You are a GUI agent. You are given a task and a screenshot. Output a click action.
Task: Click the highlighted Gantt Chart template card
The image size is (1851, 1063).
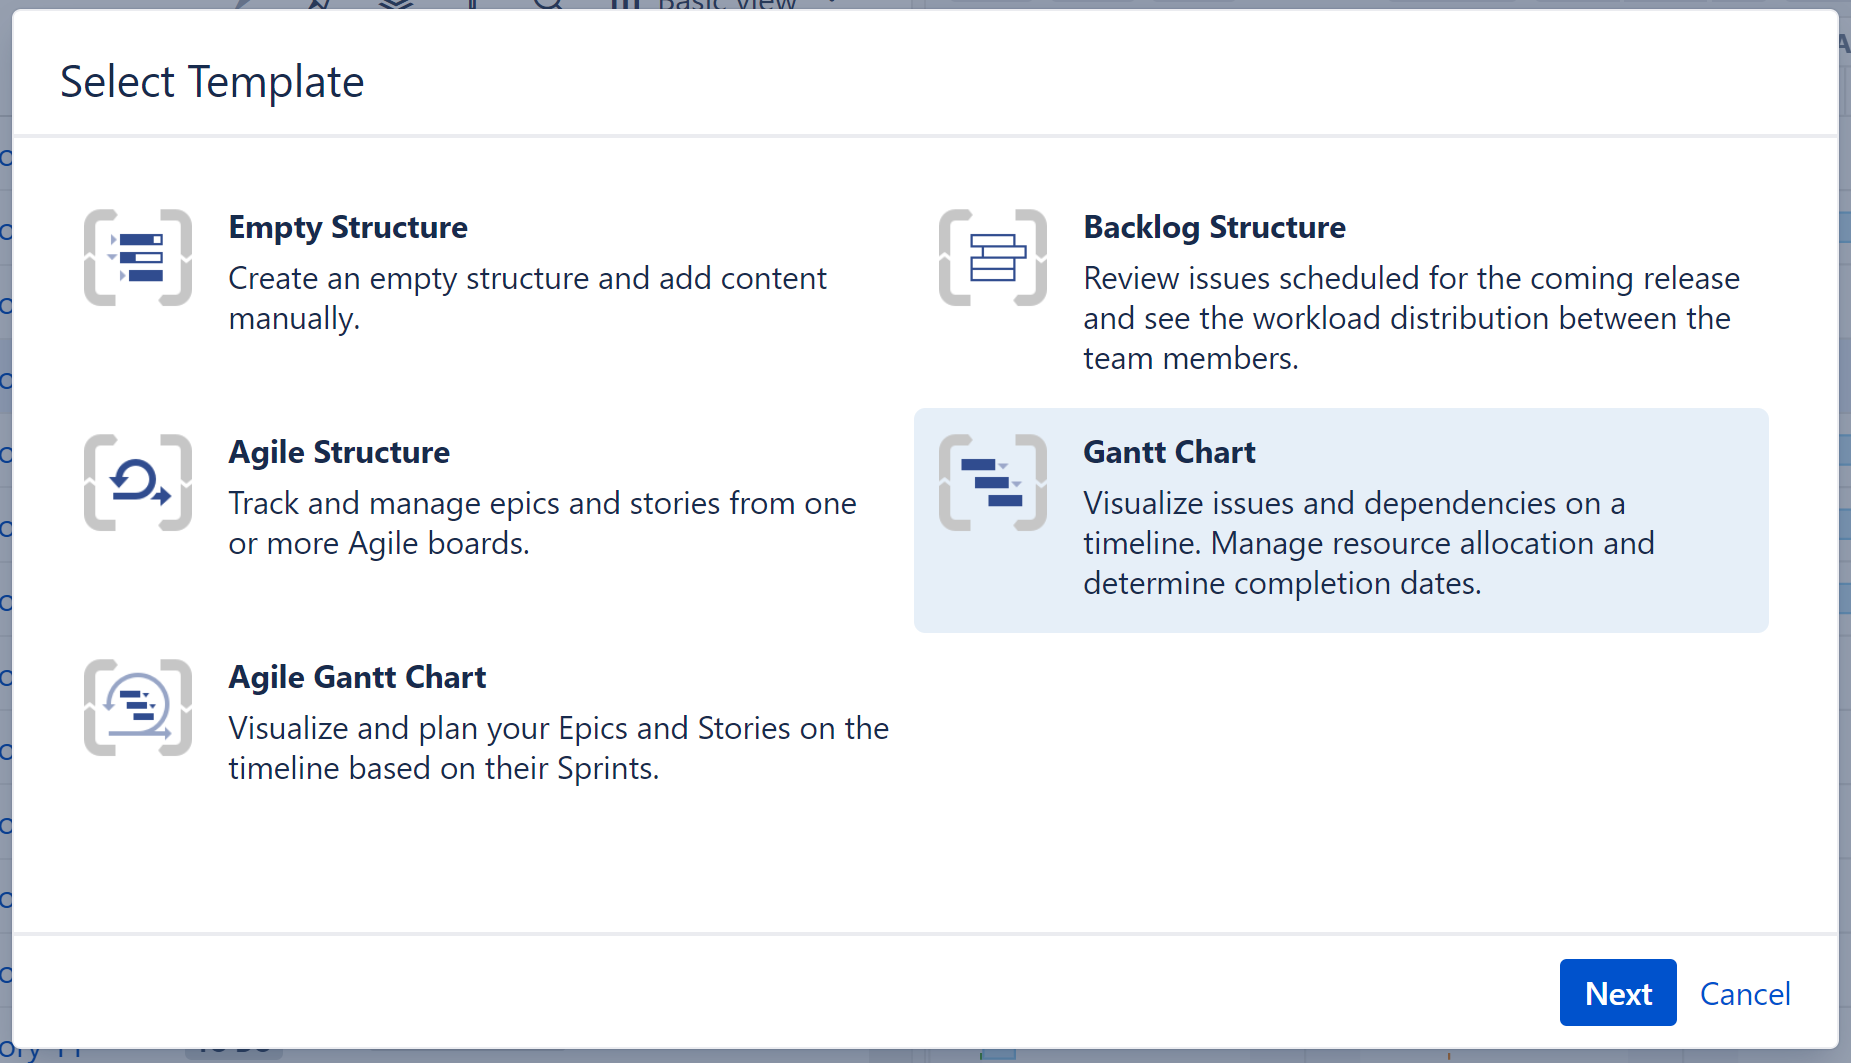point(1340,520)
